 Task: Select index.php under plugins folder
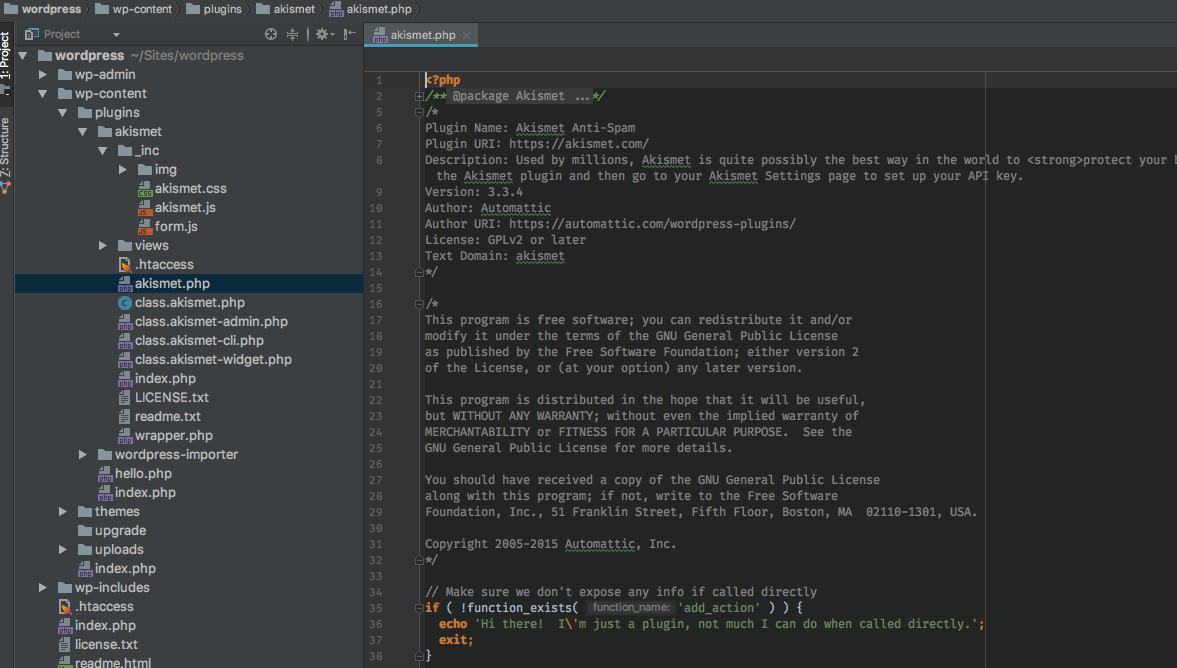(x=189, y=492)
